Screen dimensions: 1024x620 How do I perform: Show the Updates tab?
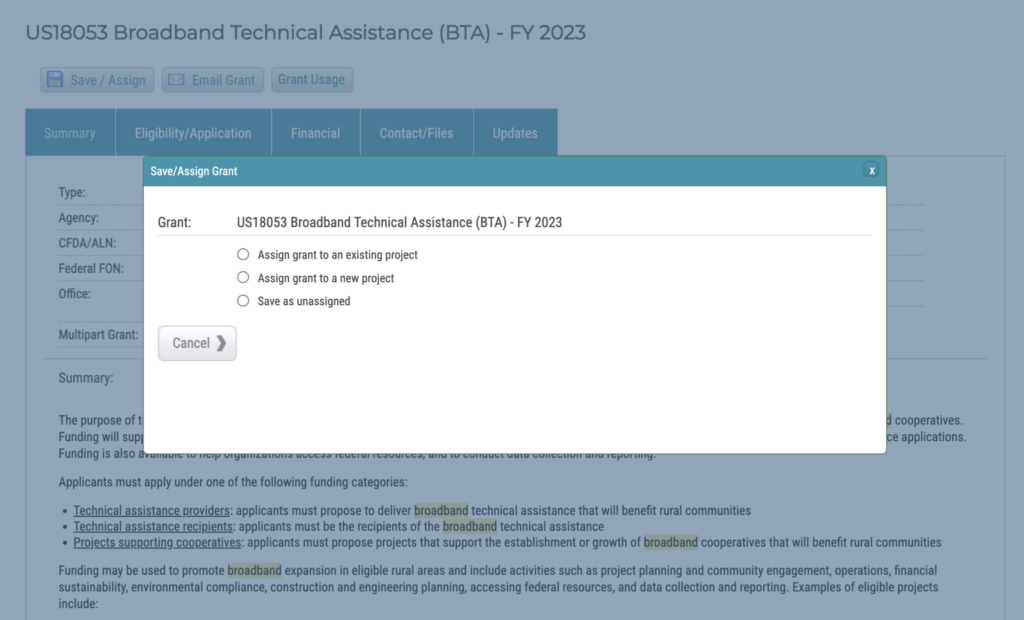click(x=515, y=133)
